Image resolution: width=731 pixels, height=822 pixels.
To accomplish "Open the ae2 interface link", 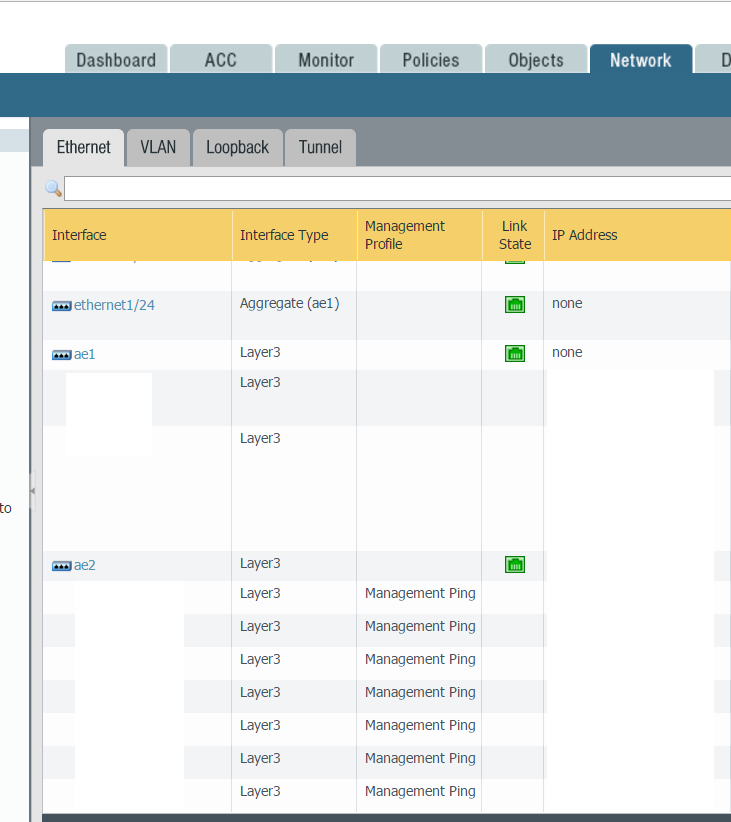I will point(85,565).
